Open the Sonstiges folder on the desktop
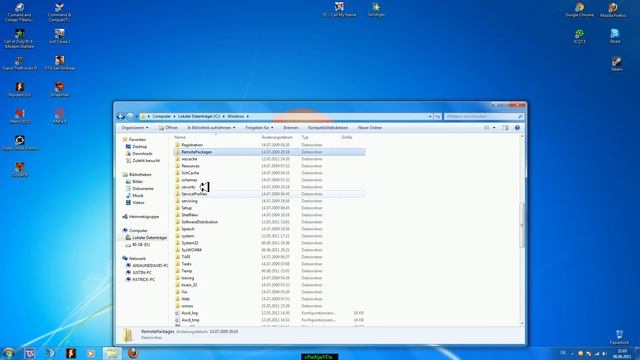Screen dimensions: 640x360 [x=376, y=10]
